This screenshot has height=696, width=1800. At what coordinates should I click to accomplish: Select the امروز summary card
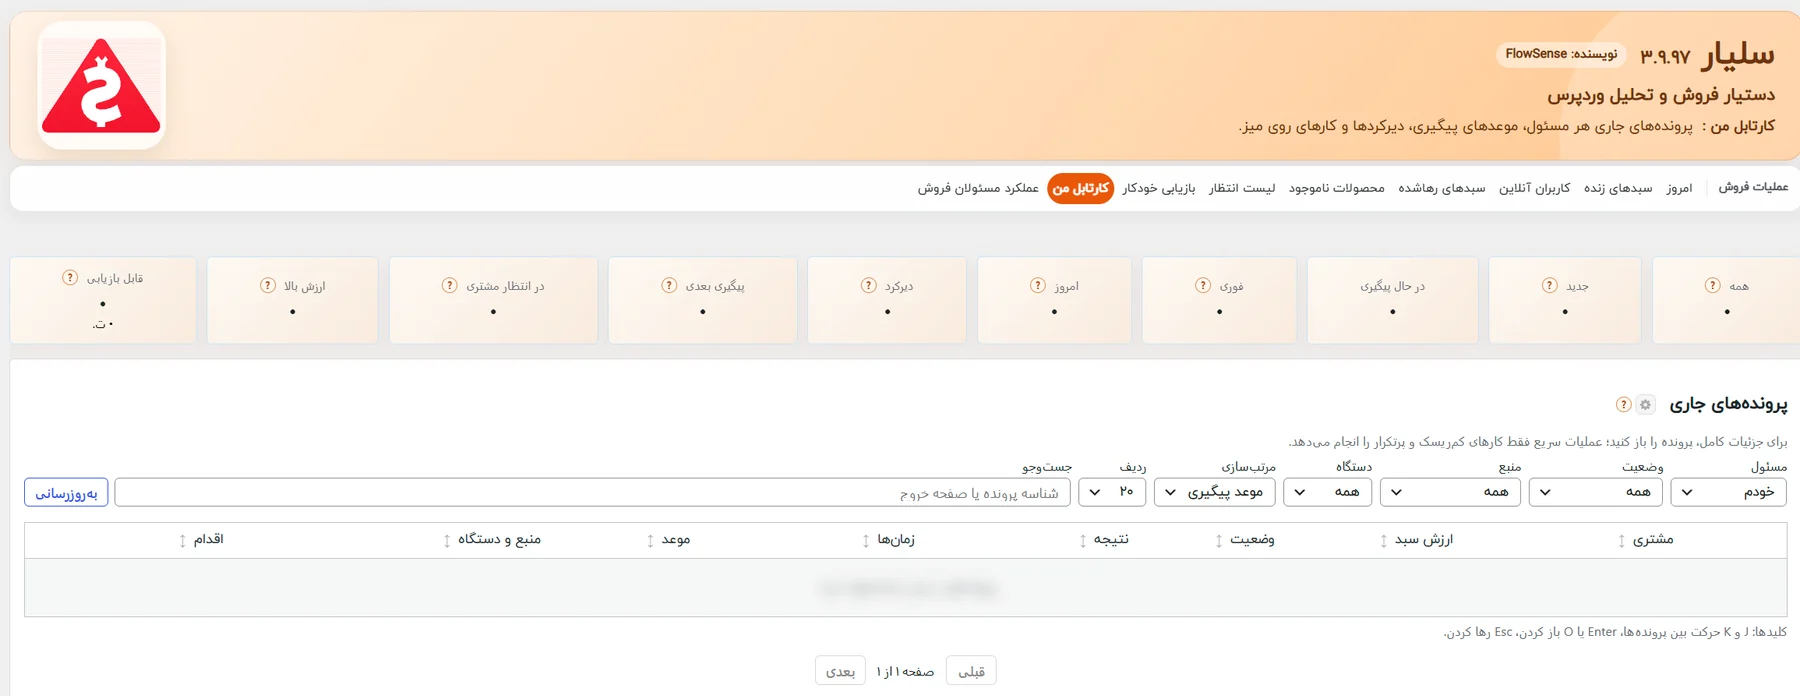1054,300
